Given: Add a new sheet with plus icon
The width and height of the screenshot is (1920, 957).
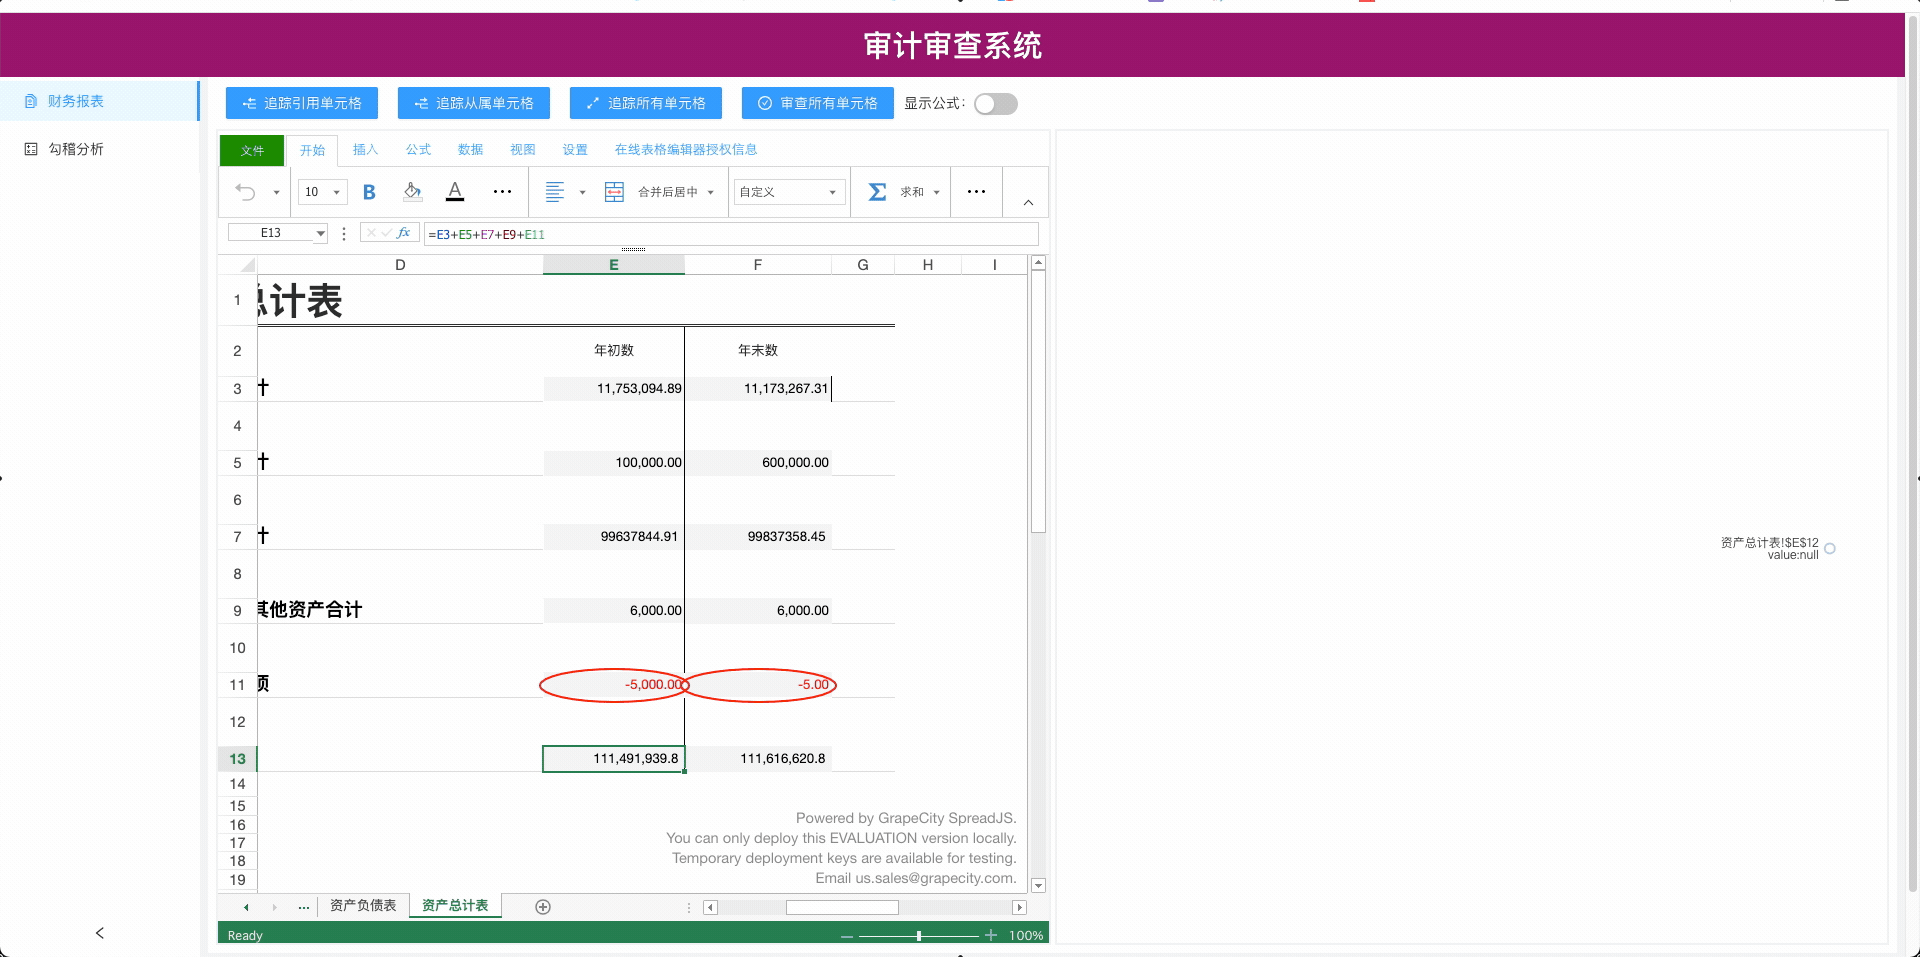Looking at the screenshot, I should coord(543,907).
